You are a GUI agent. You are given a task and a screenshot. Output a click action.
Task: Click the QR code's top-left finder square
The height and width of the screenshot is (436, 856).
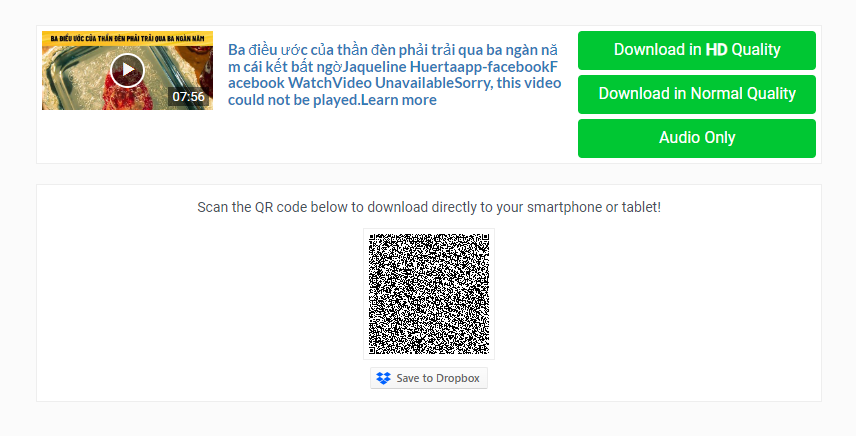[373, 238]
